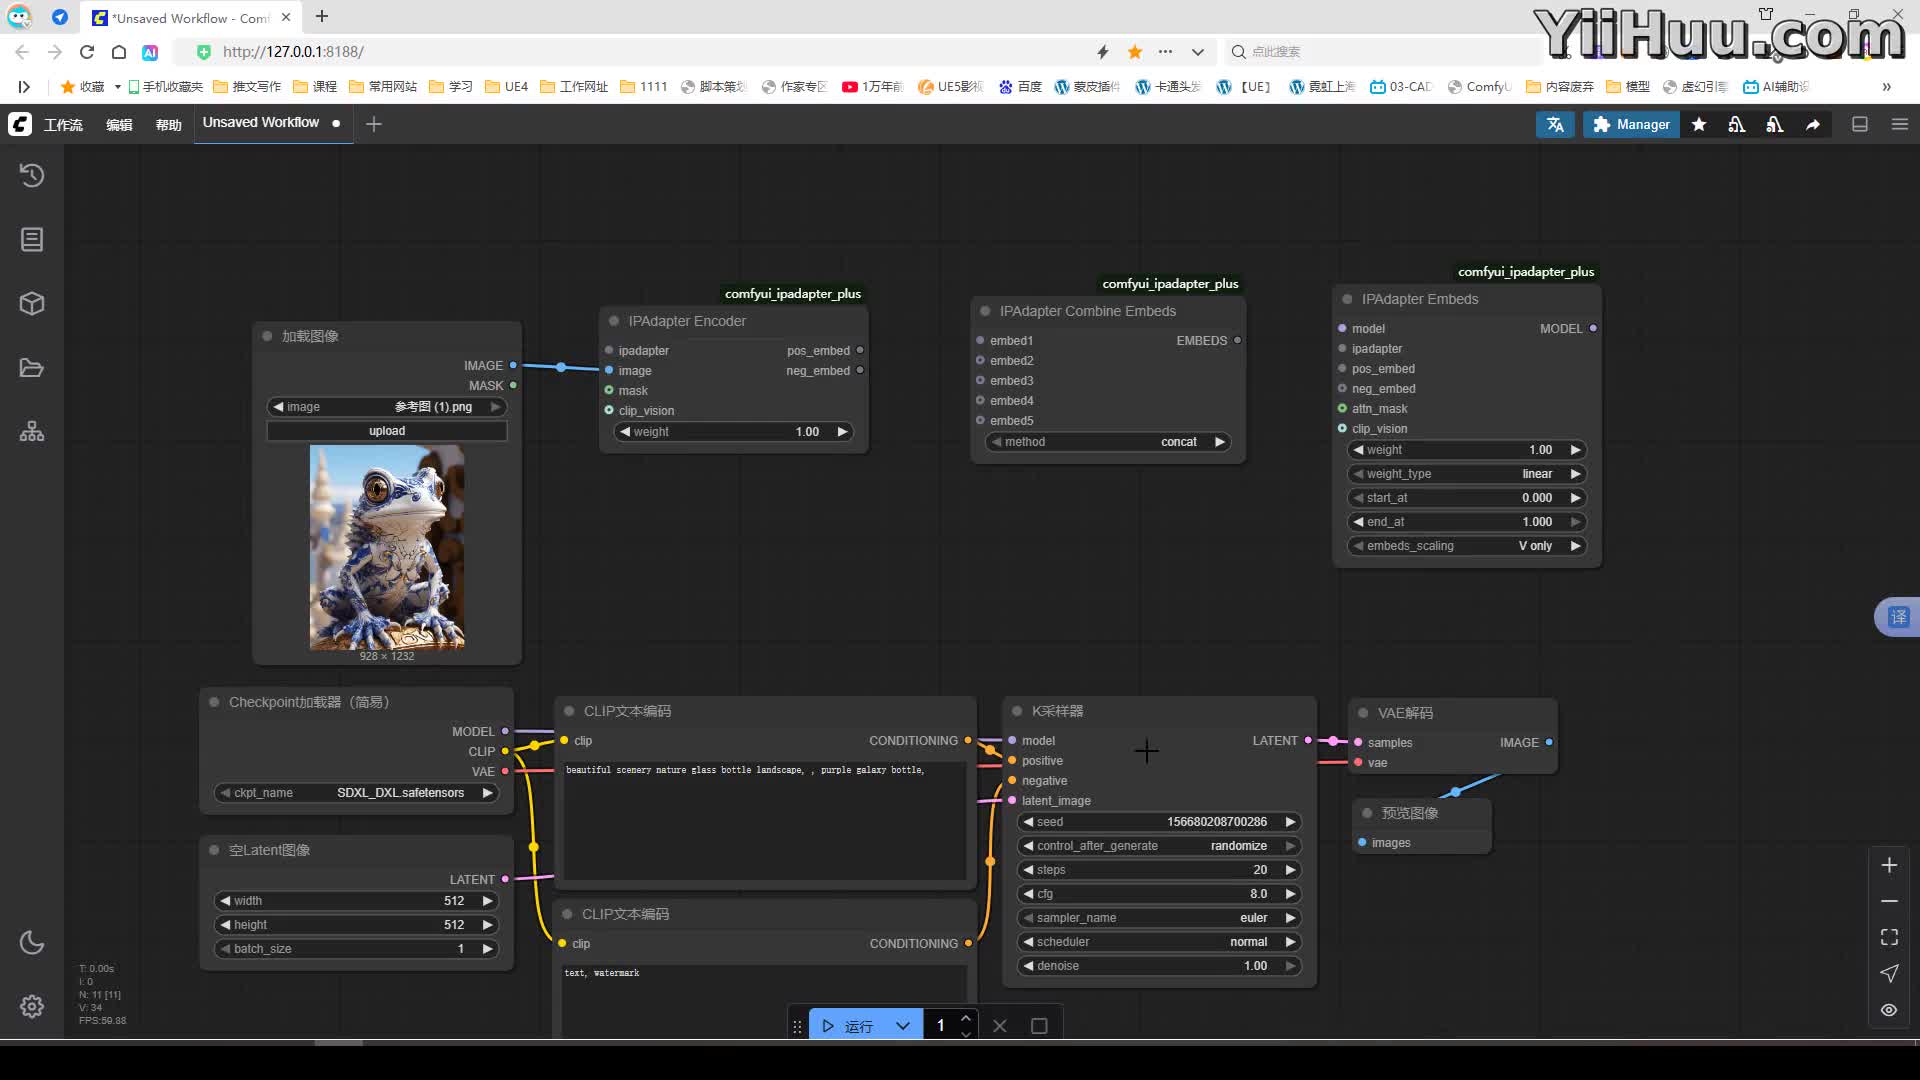Image resolution: width=1920 pixels, height=1080 pixels.
Task: Click the fit view icon
Action: click(1889, 937)
